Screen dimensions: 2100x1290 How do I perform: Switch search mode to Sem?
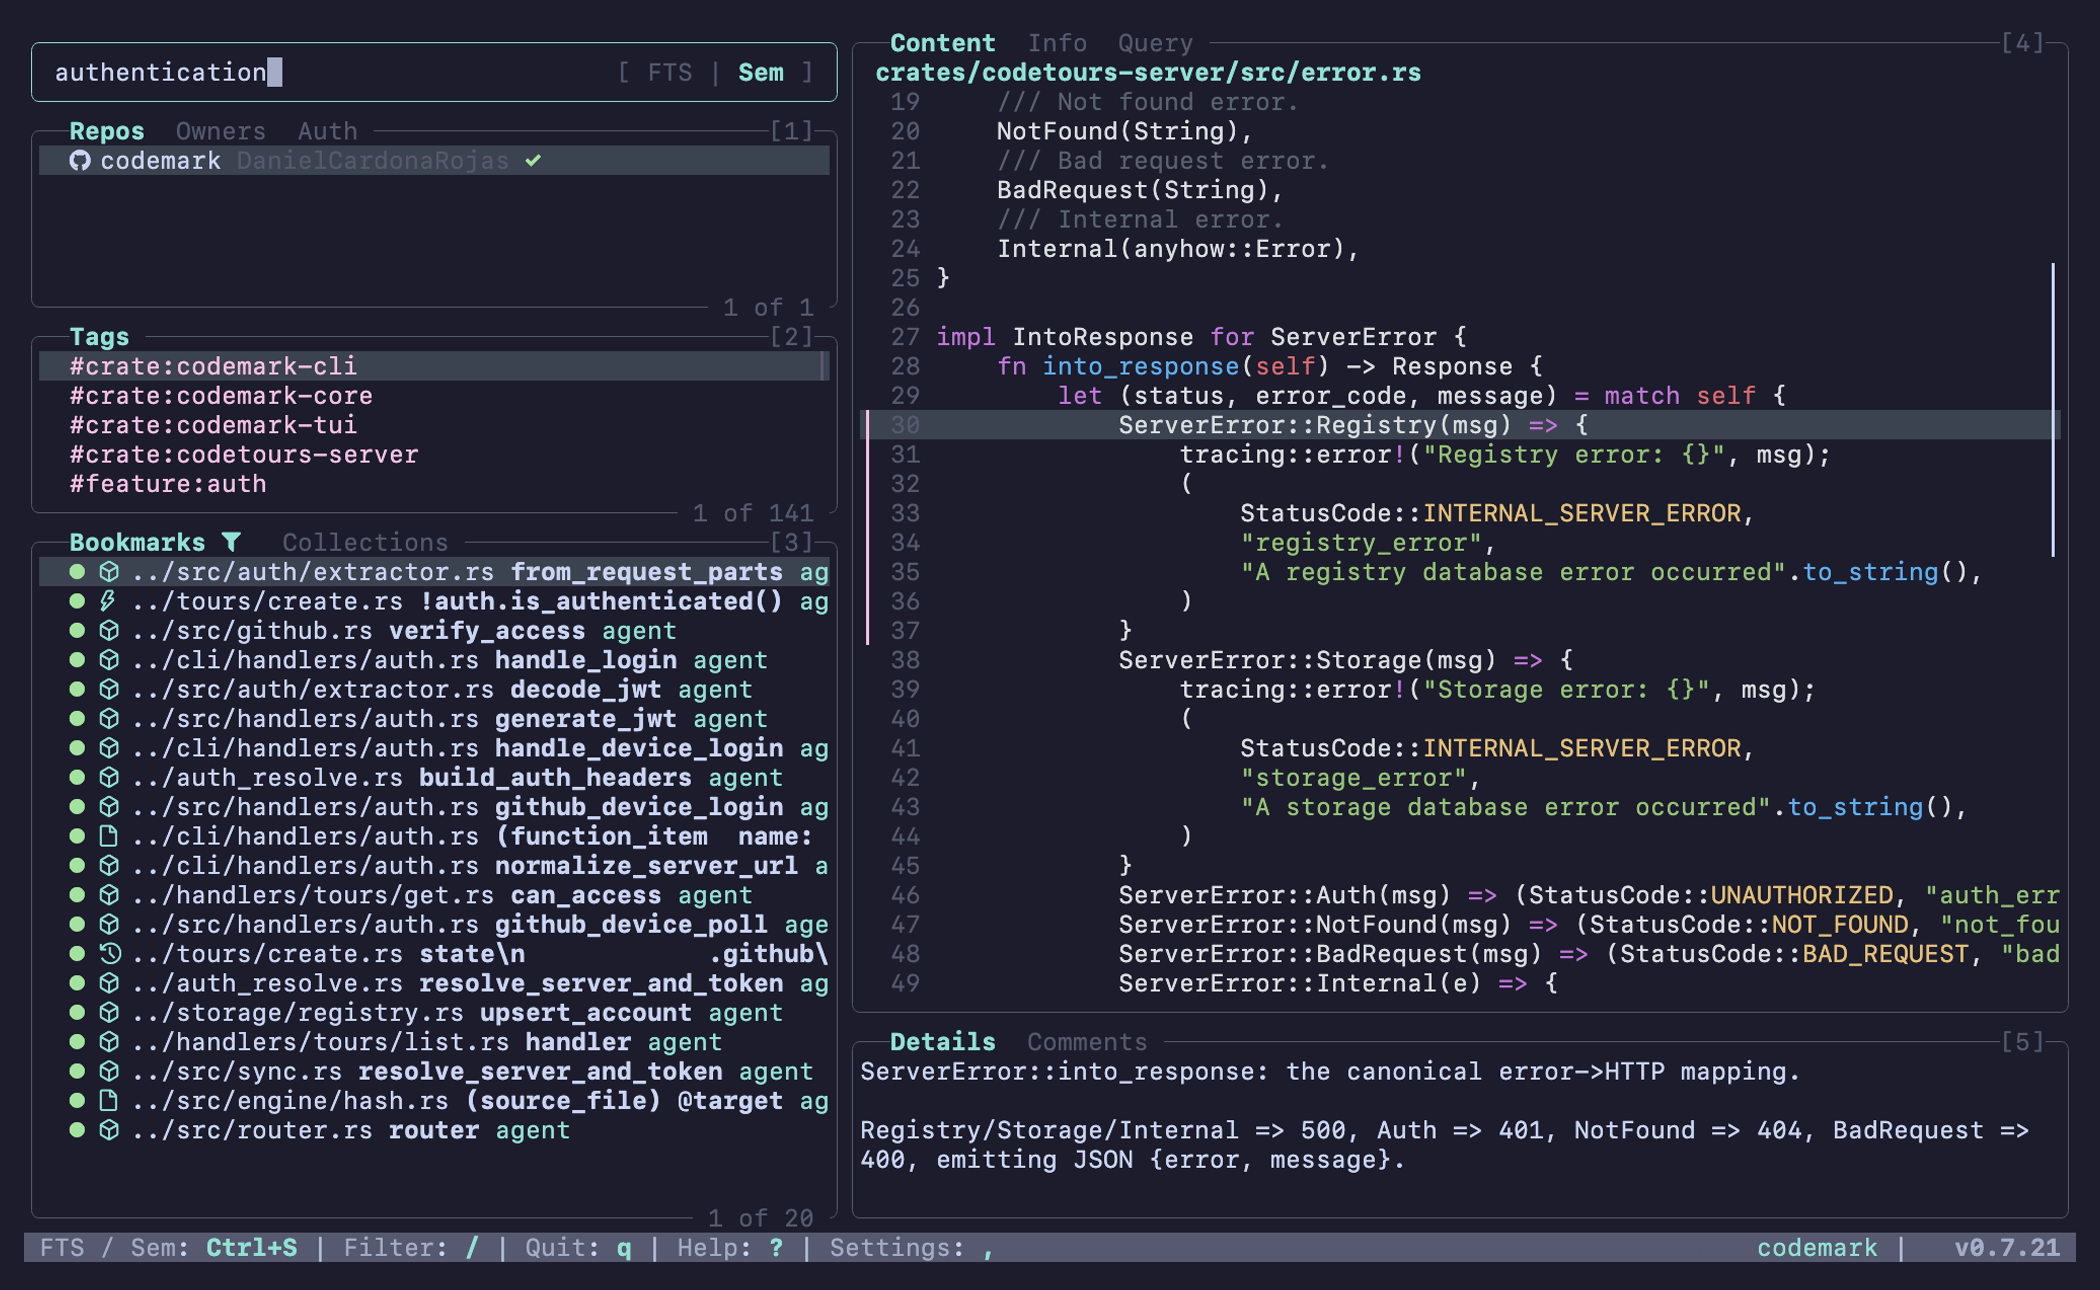point(761,72)
